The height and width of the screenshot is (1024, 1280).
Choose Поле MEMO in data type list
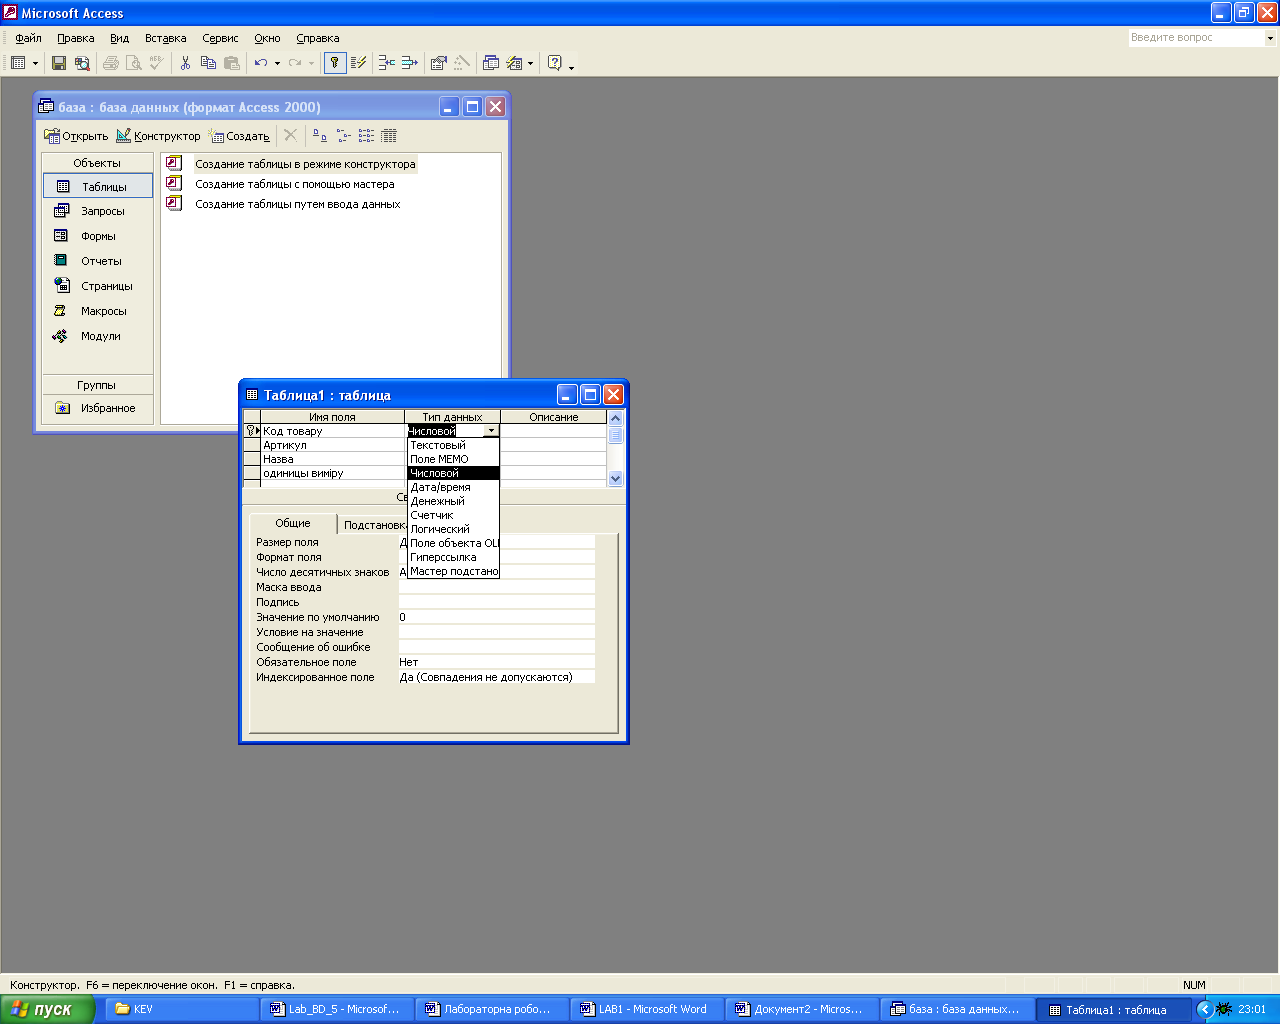pos(453,459)
